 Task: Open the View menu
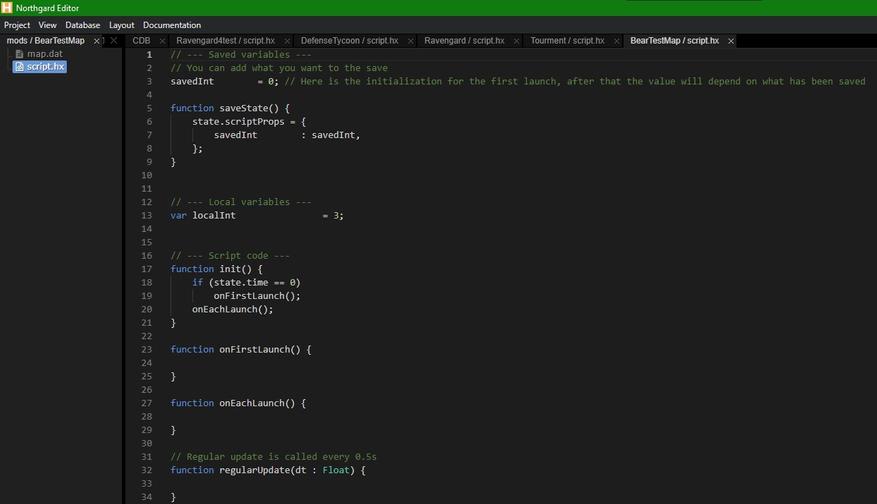47,25
